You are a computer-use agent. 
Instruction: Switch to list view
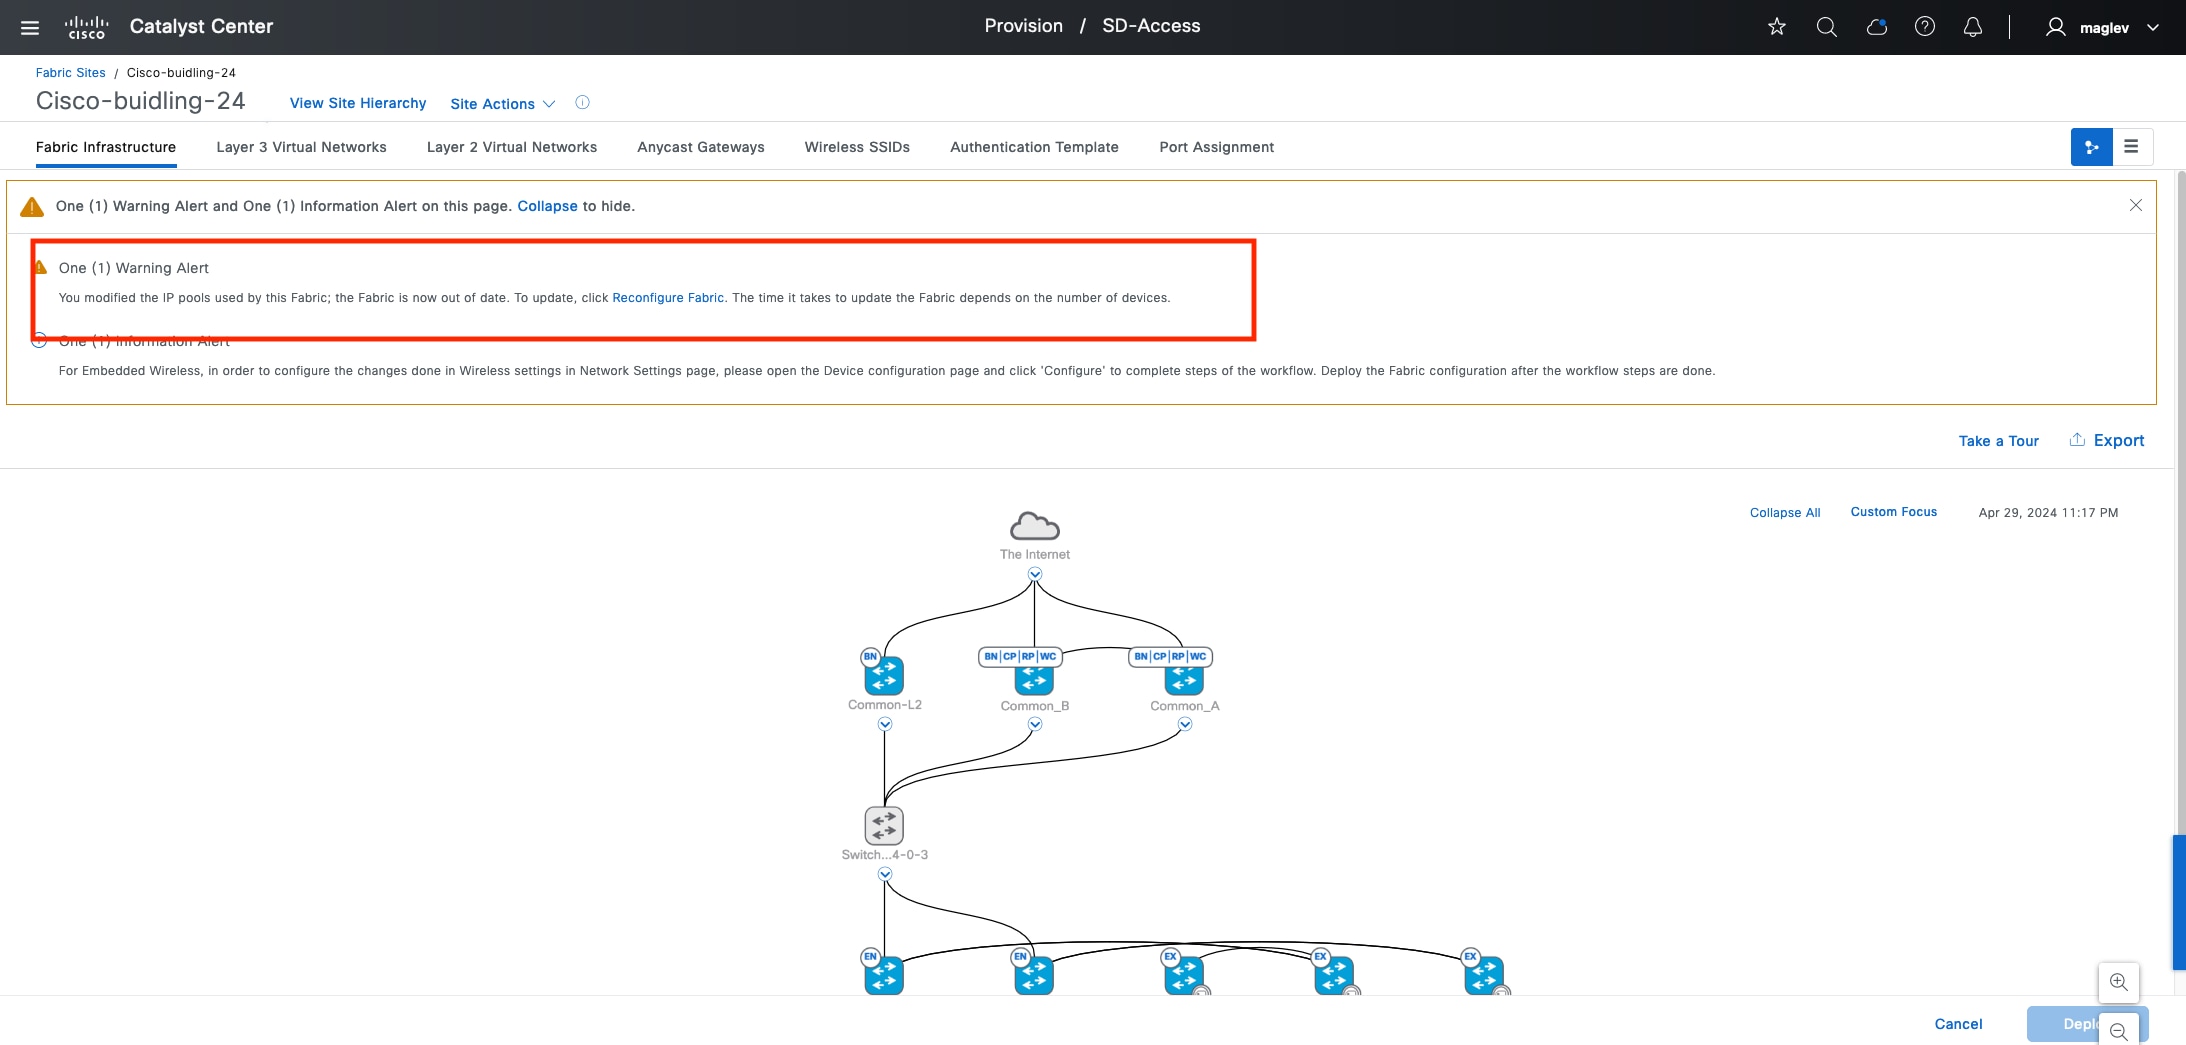[x=2131, y=147]
